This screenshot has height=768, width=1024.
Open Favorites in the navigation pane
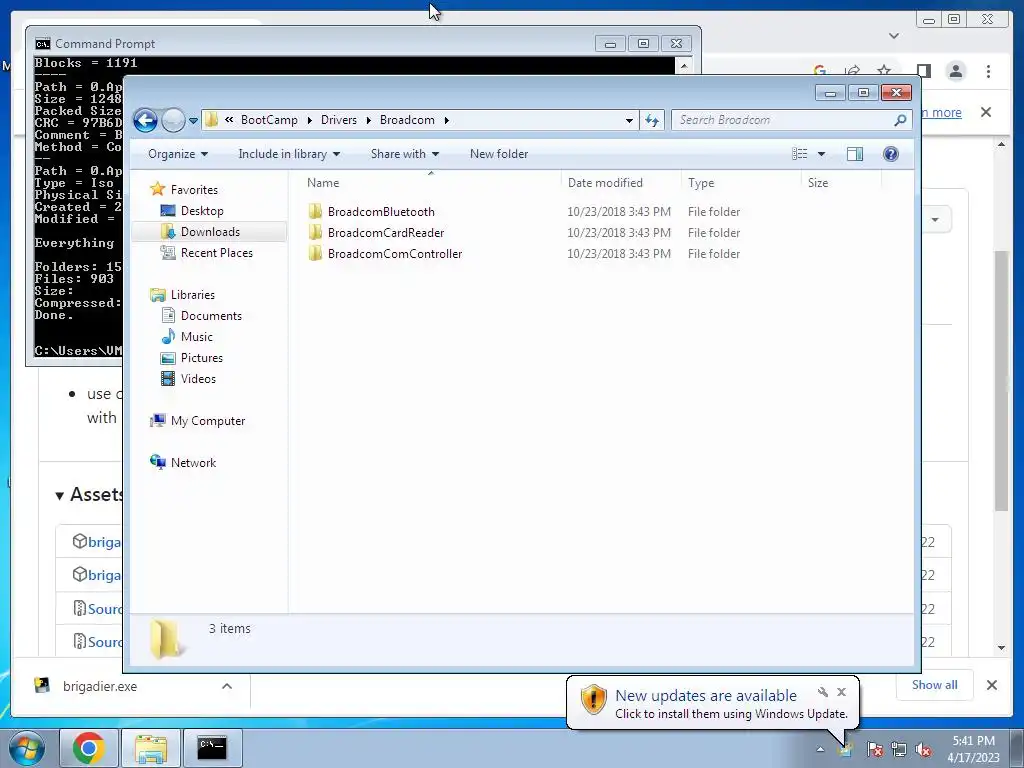tap(194, 190)
